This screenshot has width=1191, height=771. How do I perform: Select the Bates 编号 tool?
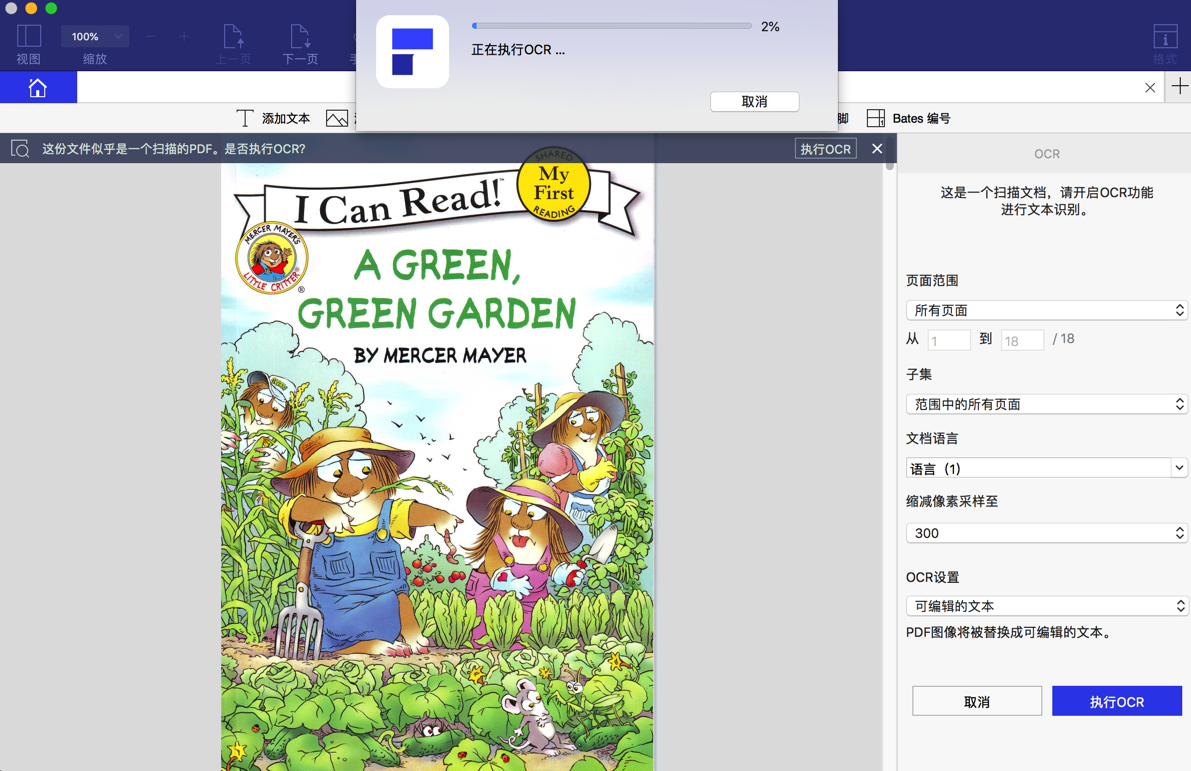point(908,118)
